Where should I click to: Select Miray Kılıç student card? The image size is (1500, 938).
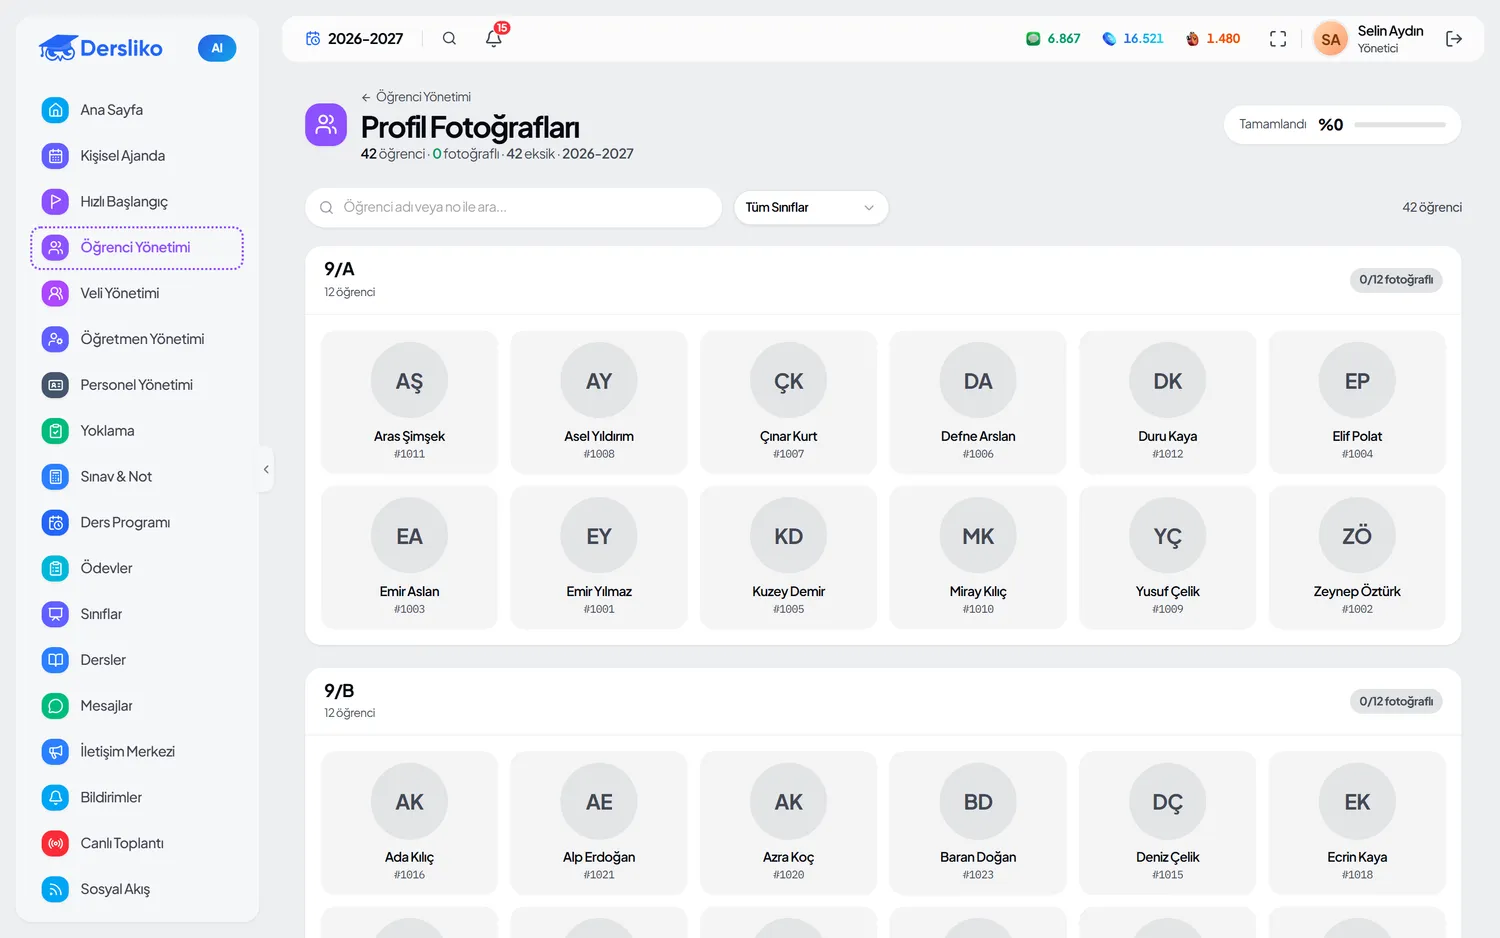click(x=978, y=557)
